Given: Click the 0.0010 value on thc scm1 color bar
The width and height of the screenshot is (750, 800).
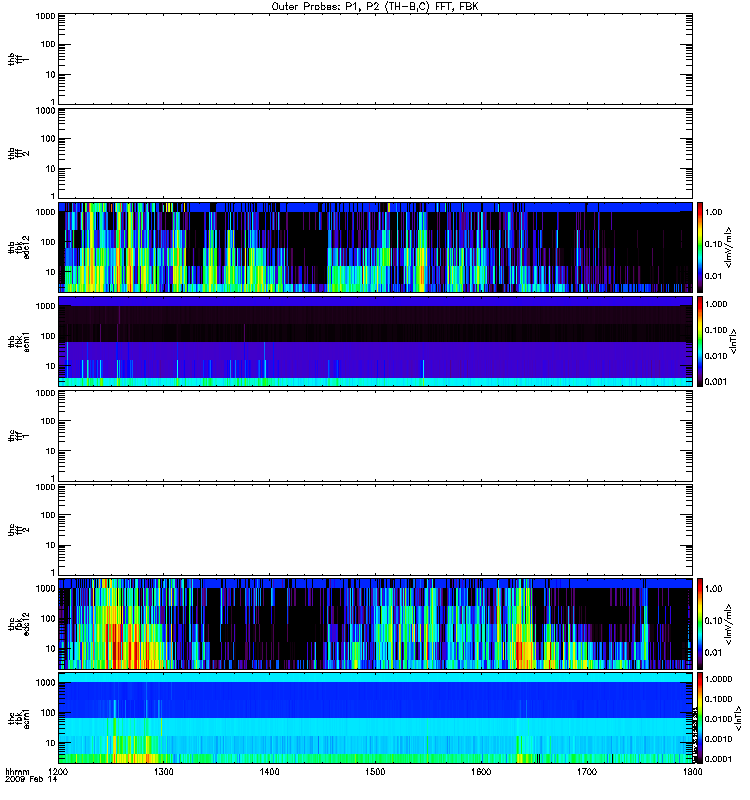Looking at the screenshot, I should (x=718, y=739).
